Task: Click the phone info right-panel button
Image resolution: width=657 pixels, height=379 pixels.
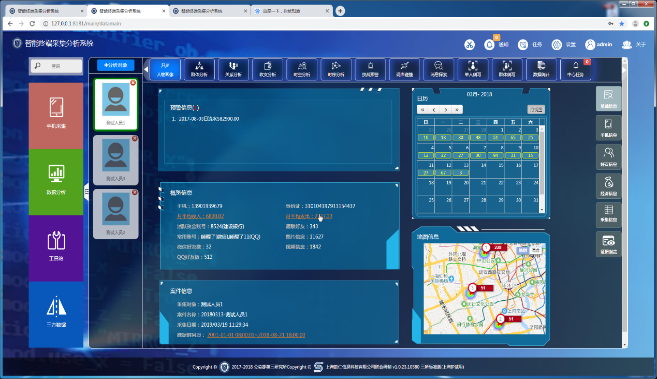Action: [608, 128]
